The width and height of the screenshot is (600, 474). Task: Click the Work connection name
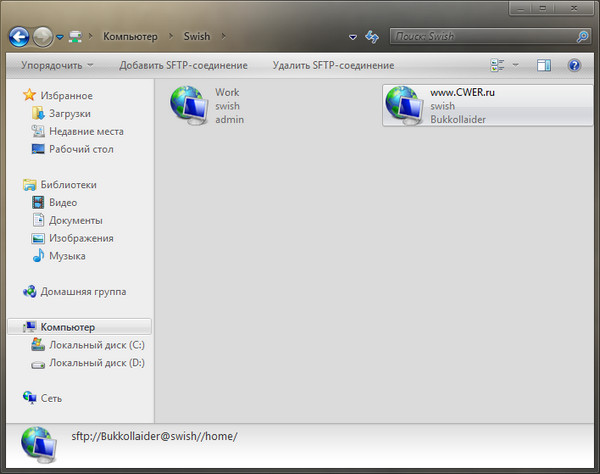227,92
